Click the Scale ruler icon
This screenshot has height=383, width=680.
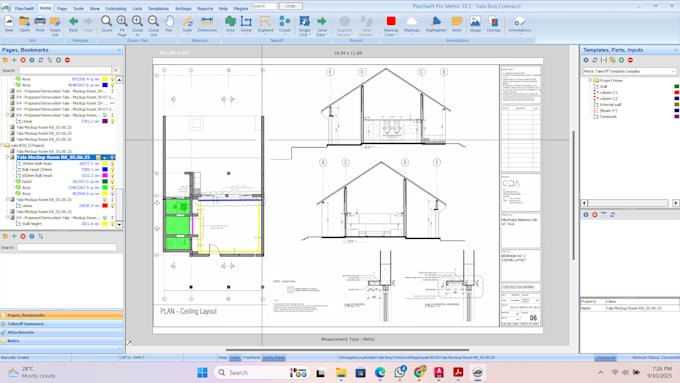pos(187,21)
